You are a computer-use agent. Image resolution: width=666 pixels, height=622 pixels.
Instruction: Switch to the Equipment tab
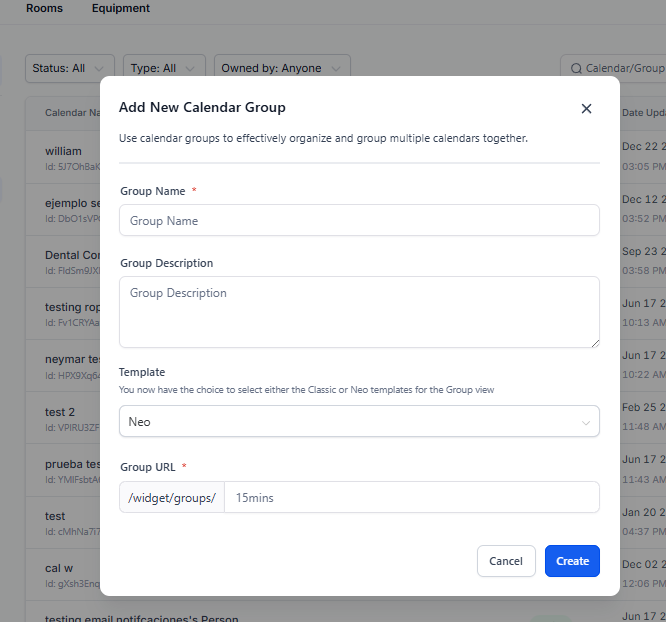[x=121, y=8]
